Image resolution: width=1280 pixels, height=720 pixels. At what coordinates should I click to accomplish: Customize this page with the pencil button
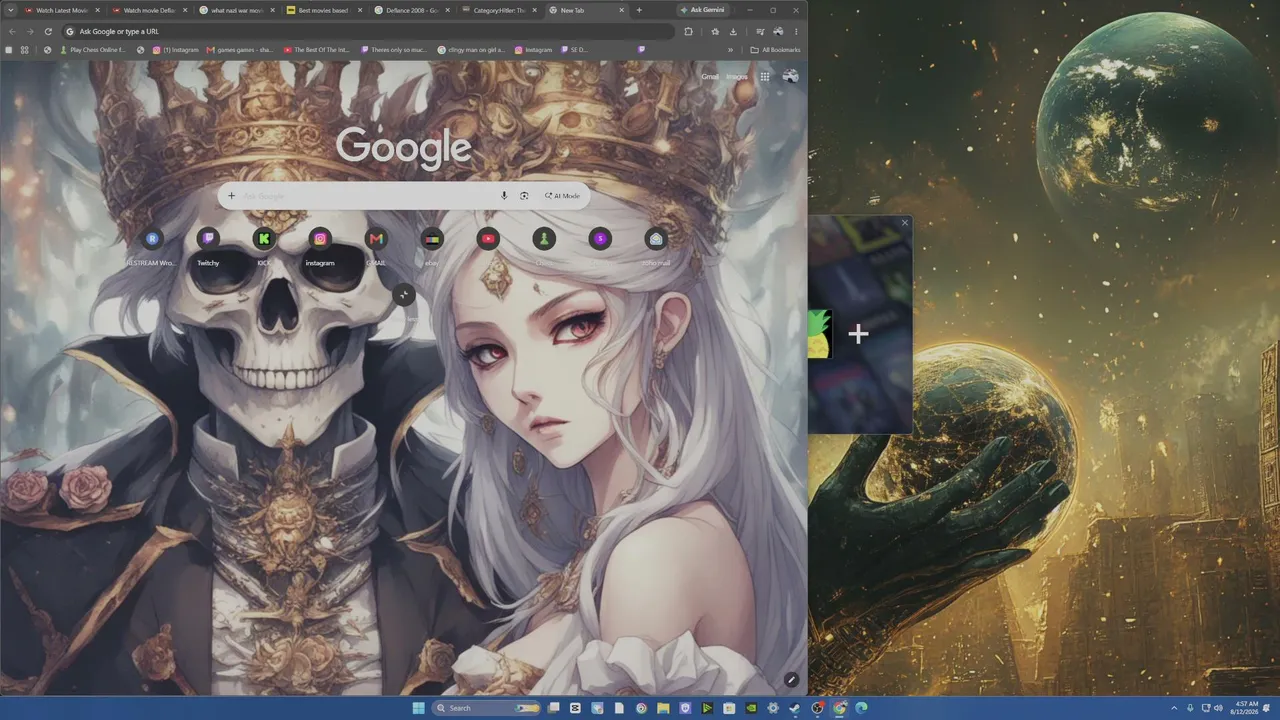[x=791, y=679]
